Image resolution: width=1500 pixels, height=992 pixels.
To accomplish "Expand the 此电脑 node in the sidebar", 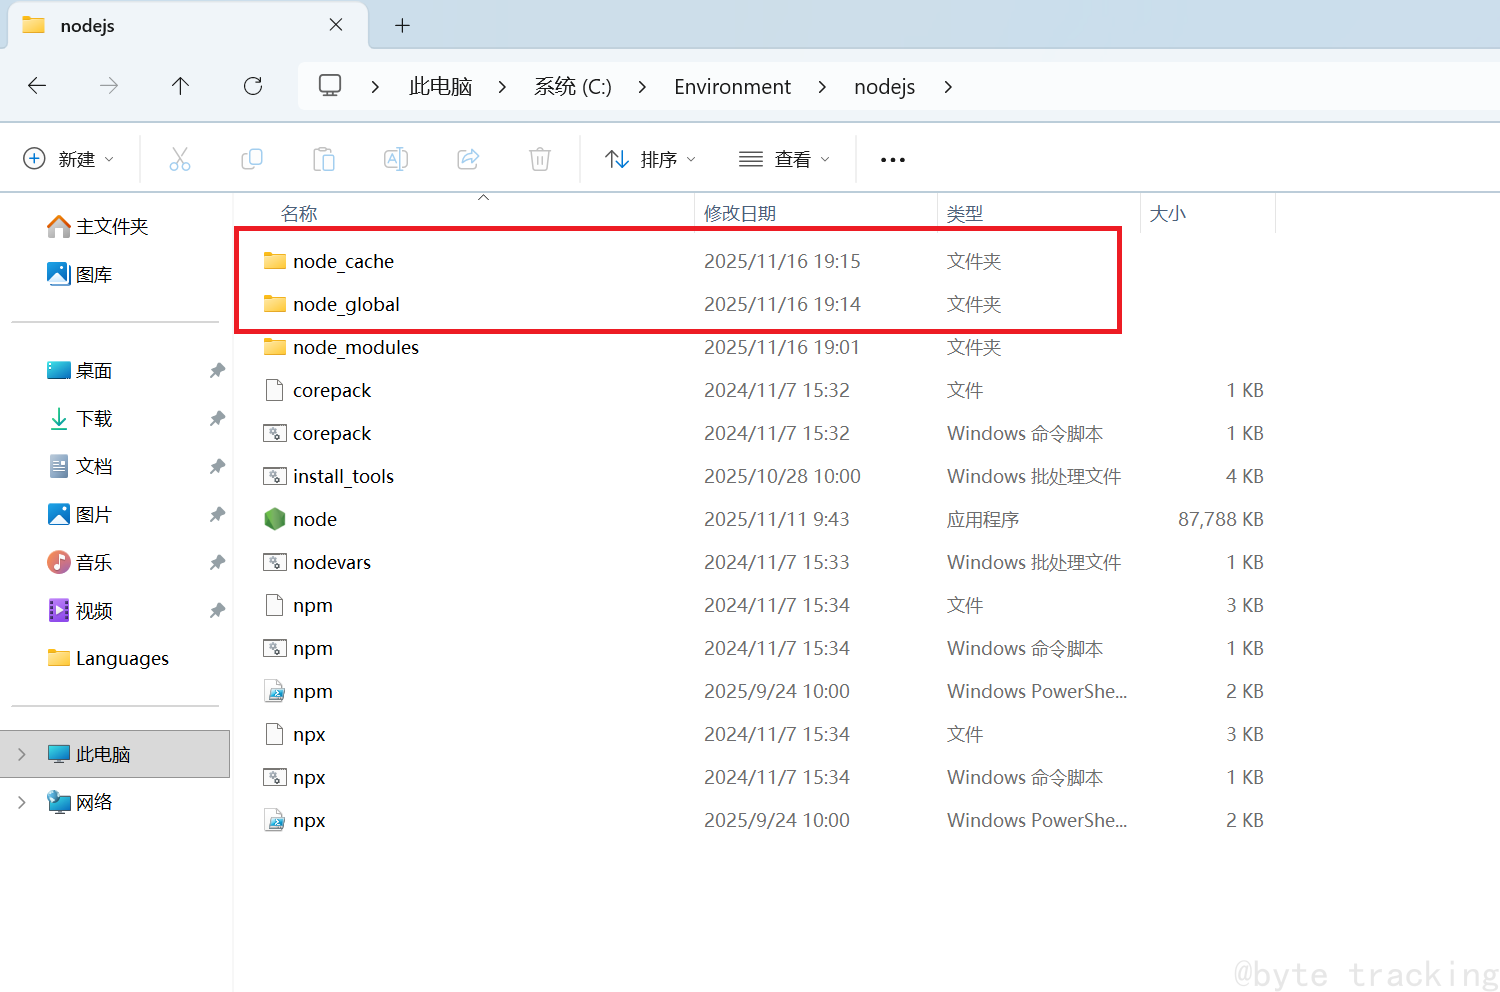I will [22, 753].
